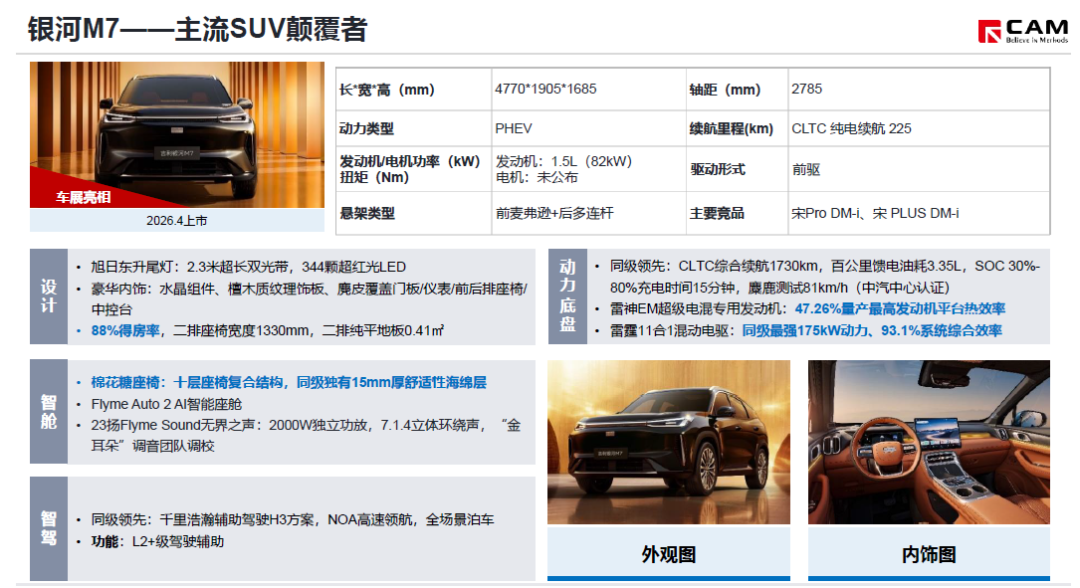Select the PHEV value cell

pyautogui.click(x=588, y=129)
